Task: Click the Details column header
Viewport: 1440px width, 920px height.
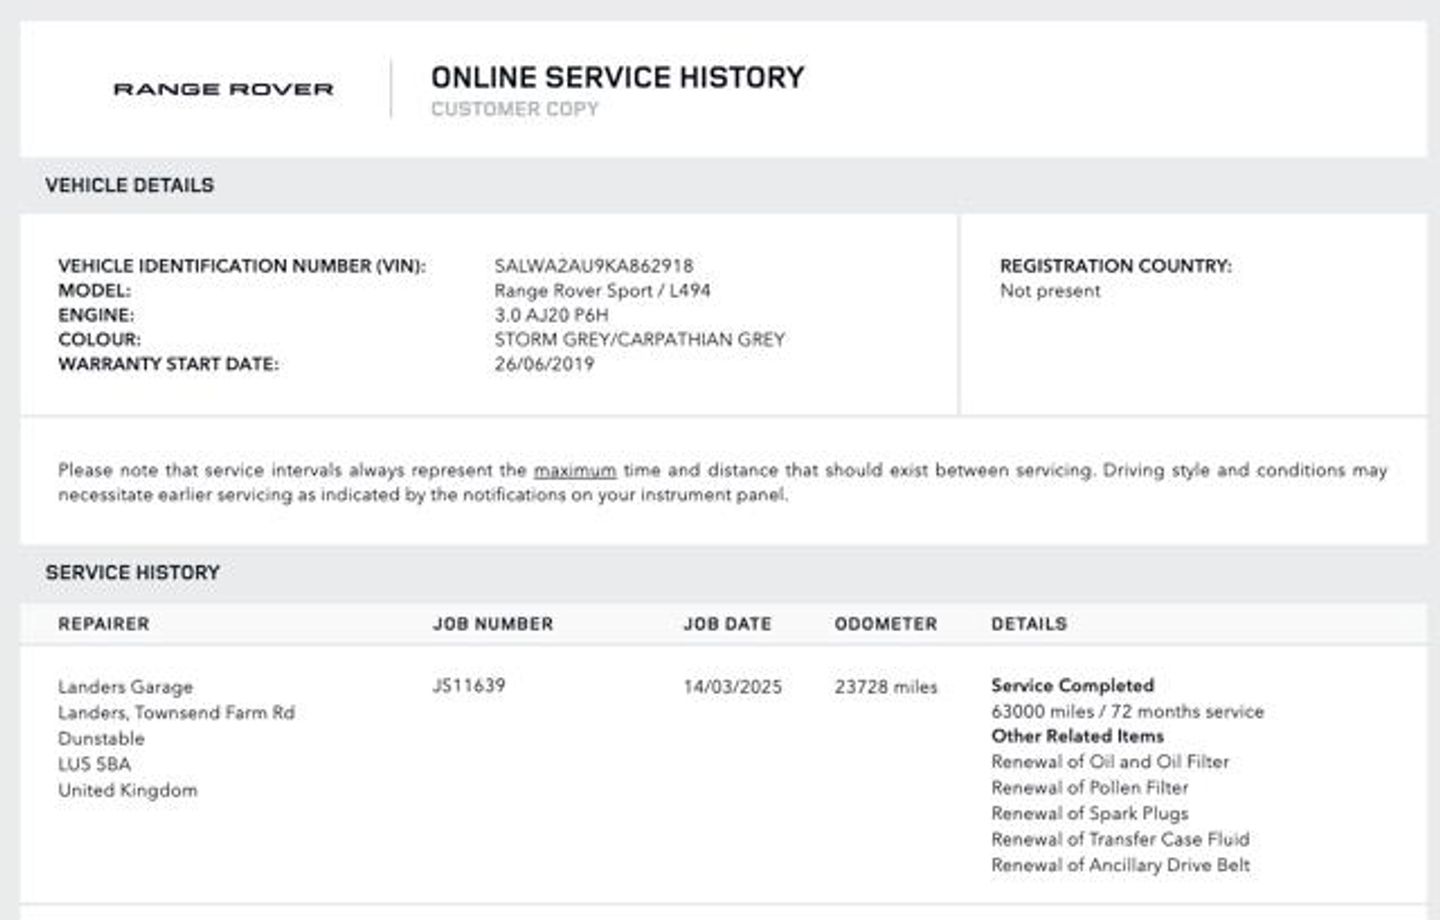Action: tap(1028, 624)
